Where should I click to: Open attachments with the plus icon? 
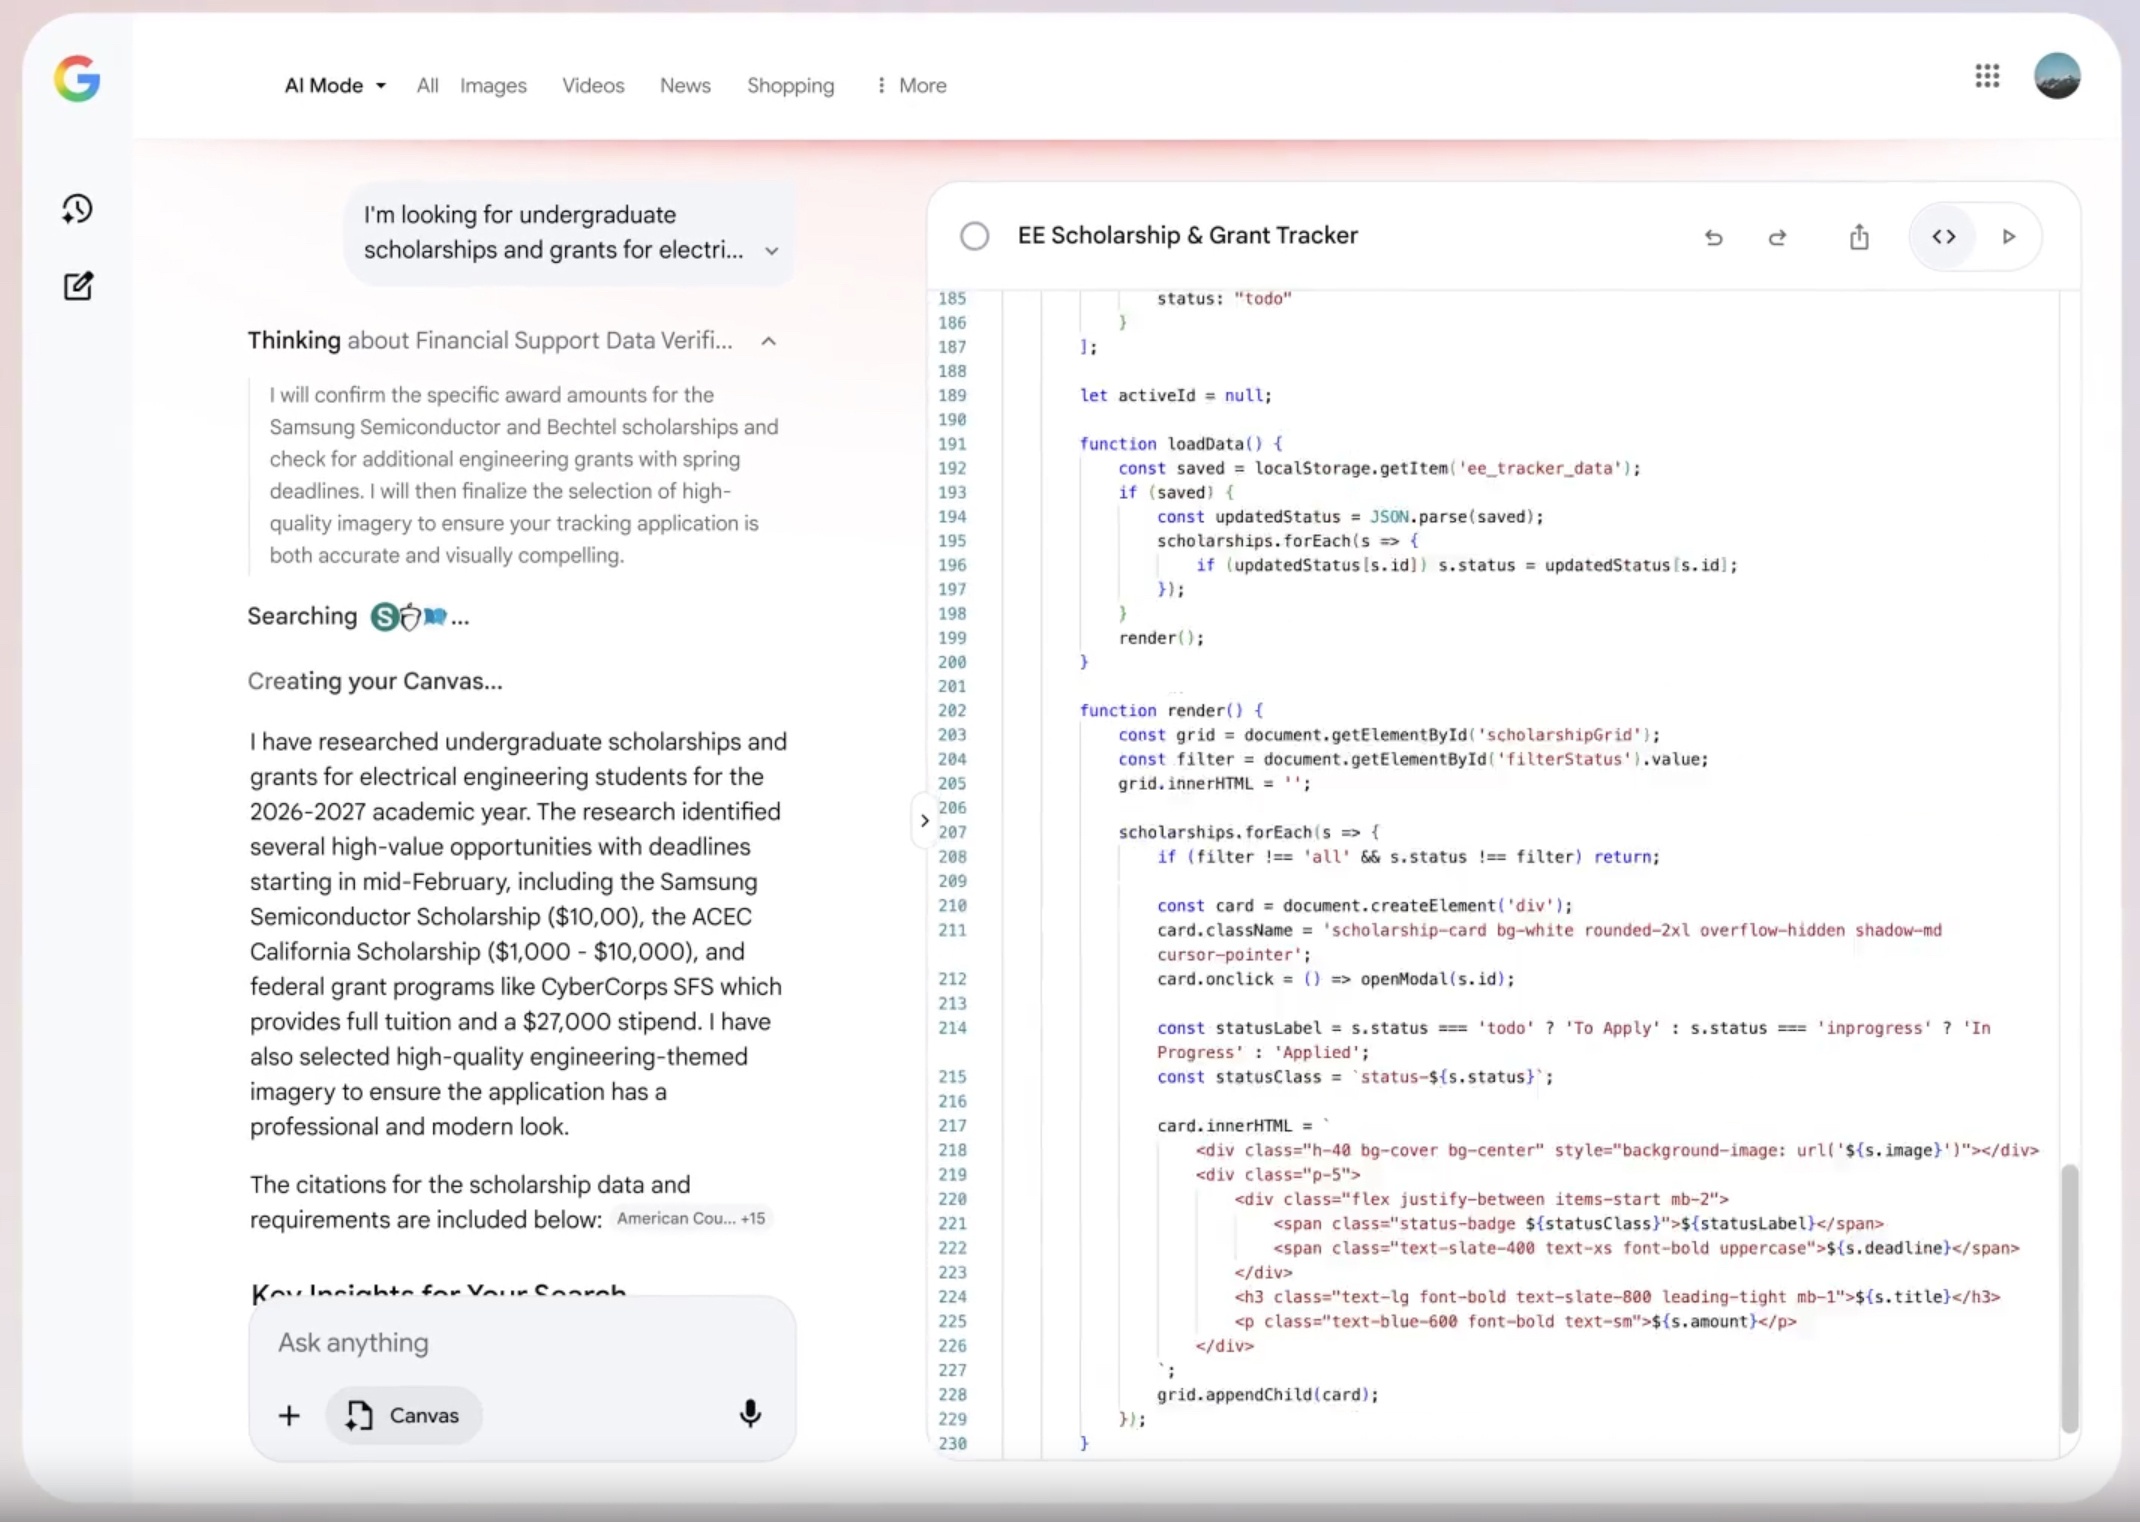pos(288,1415)
